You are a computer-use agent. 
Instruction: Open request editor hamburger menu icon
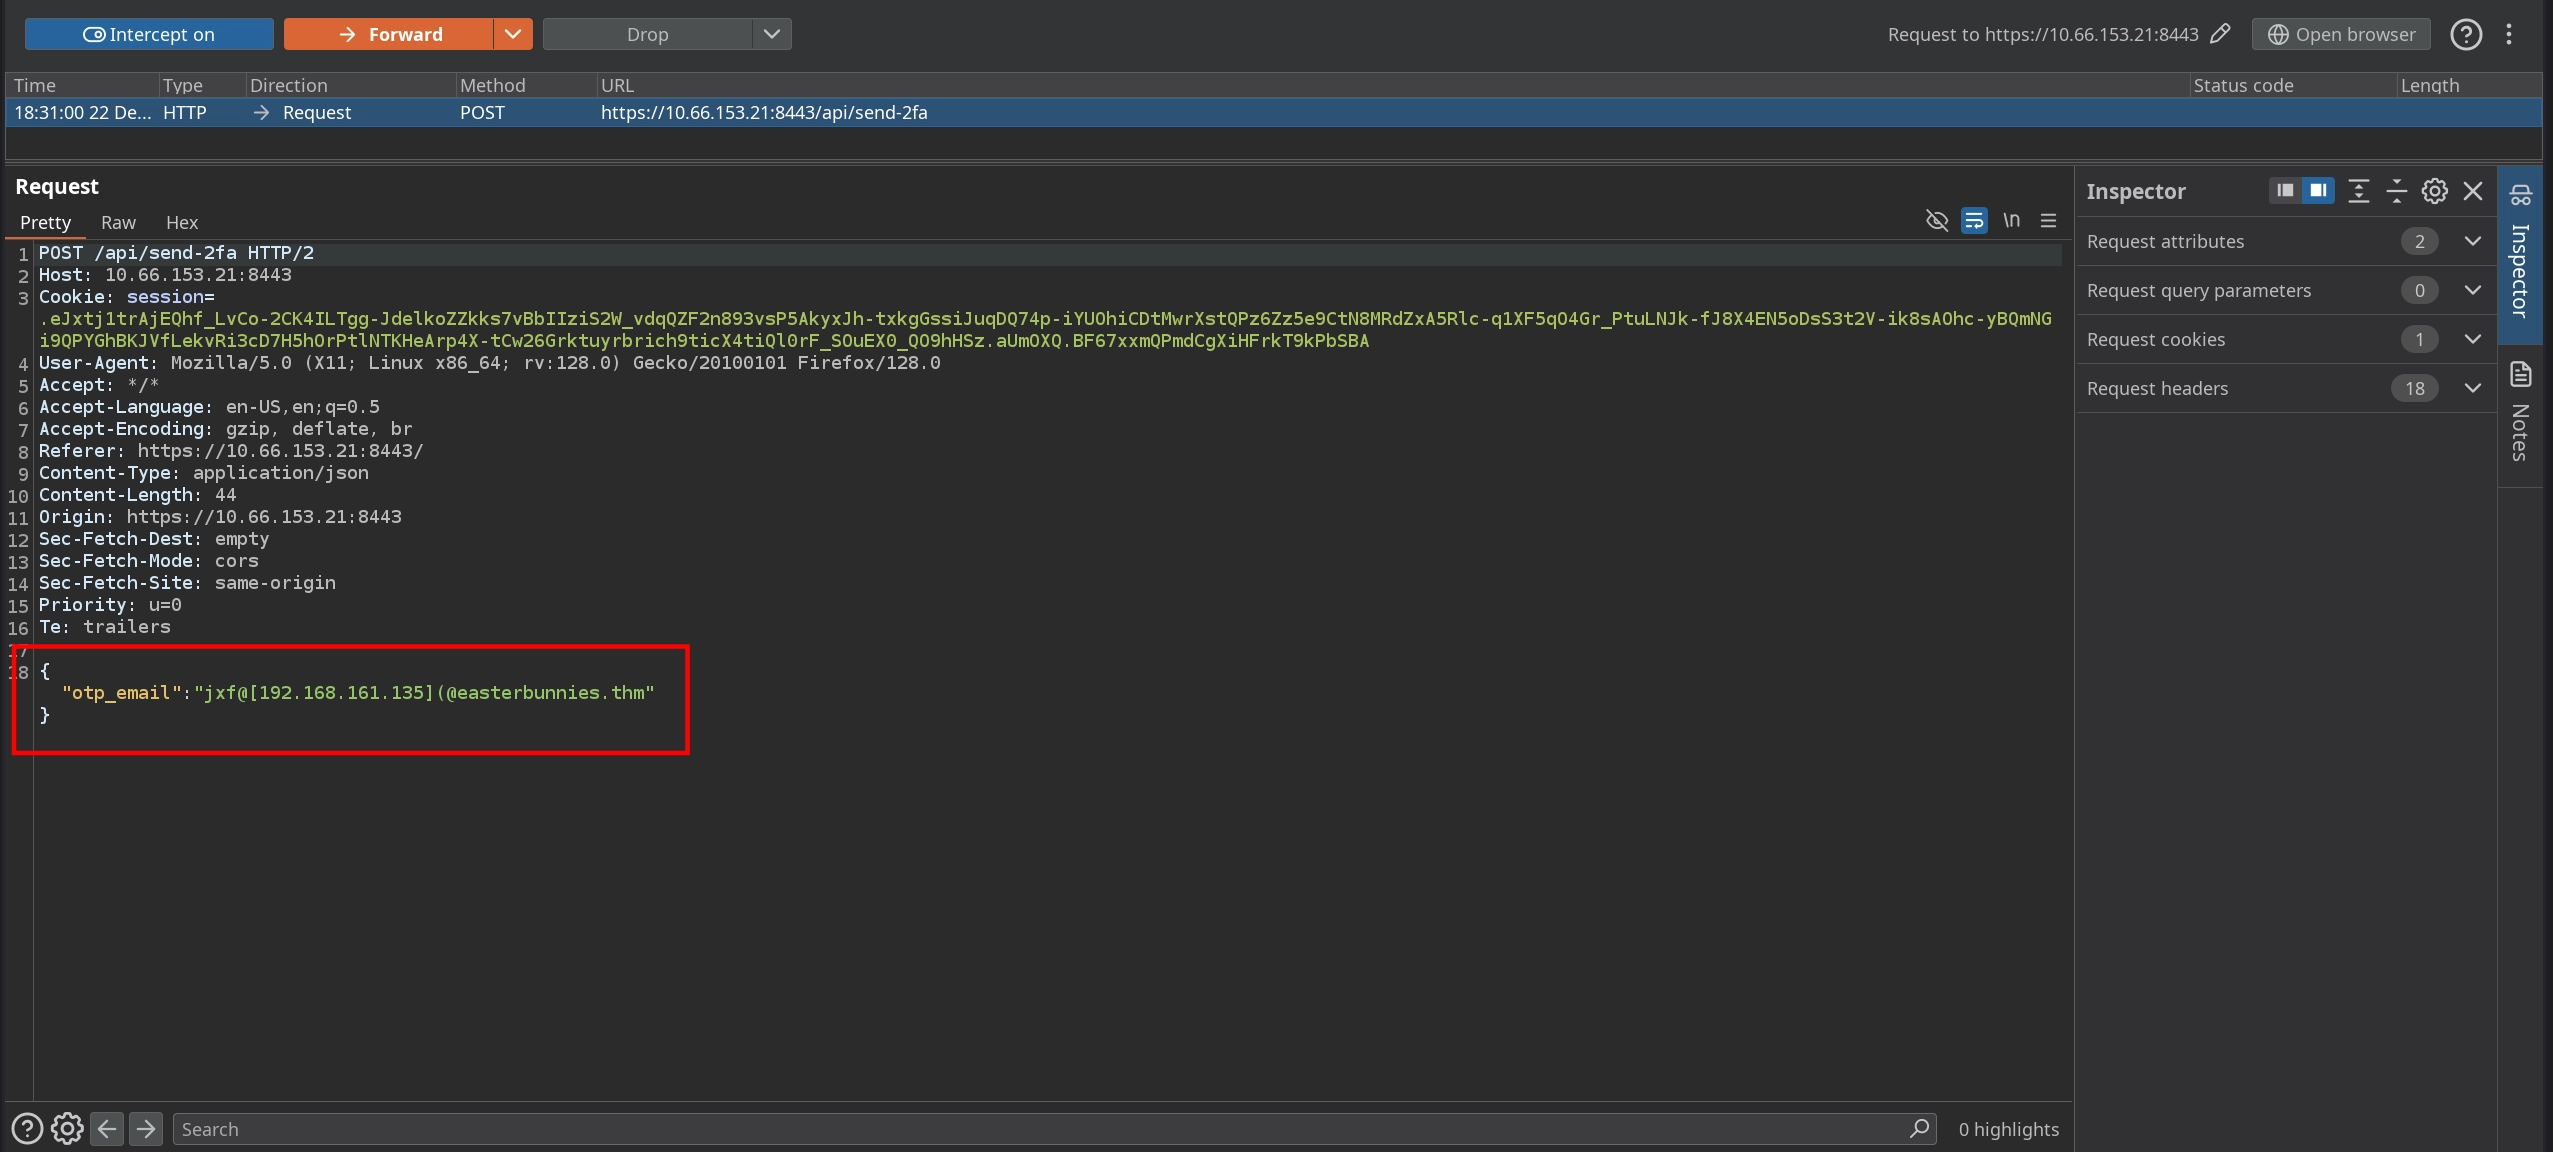point(2048,221)
